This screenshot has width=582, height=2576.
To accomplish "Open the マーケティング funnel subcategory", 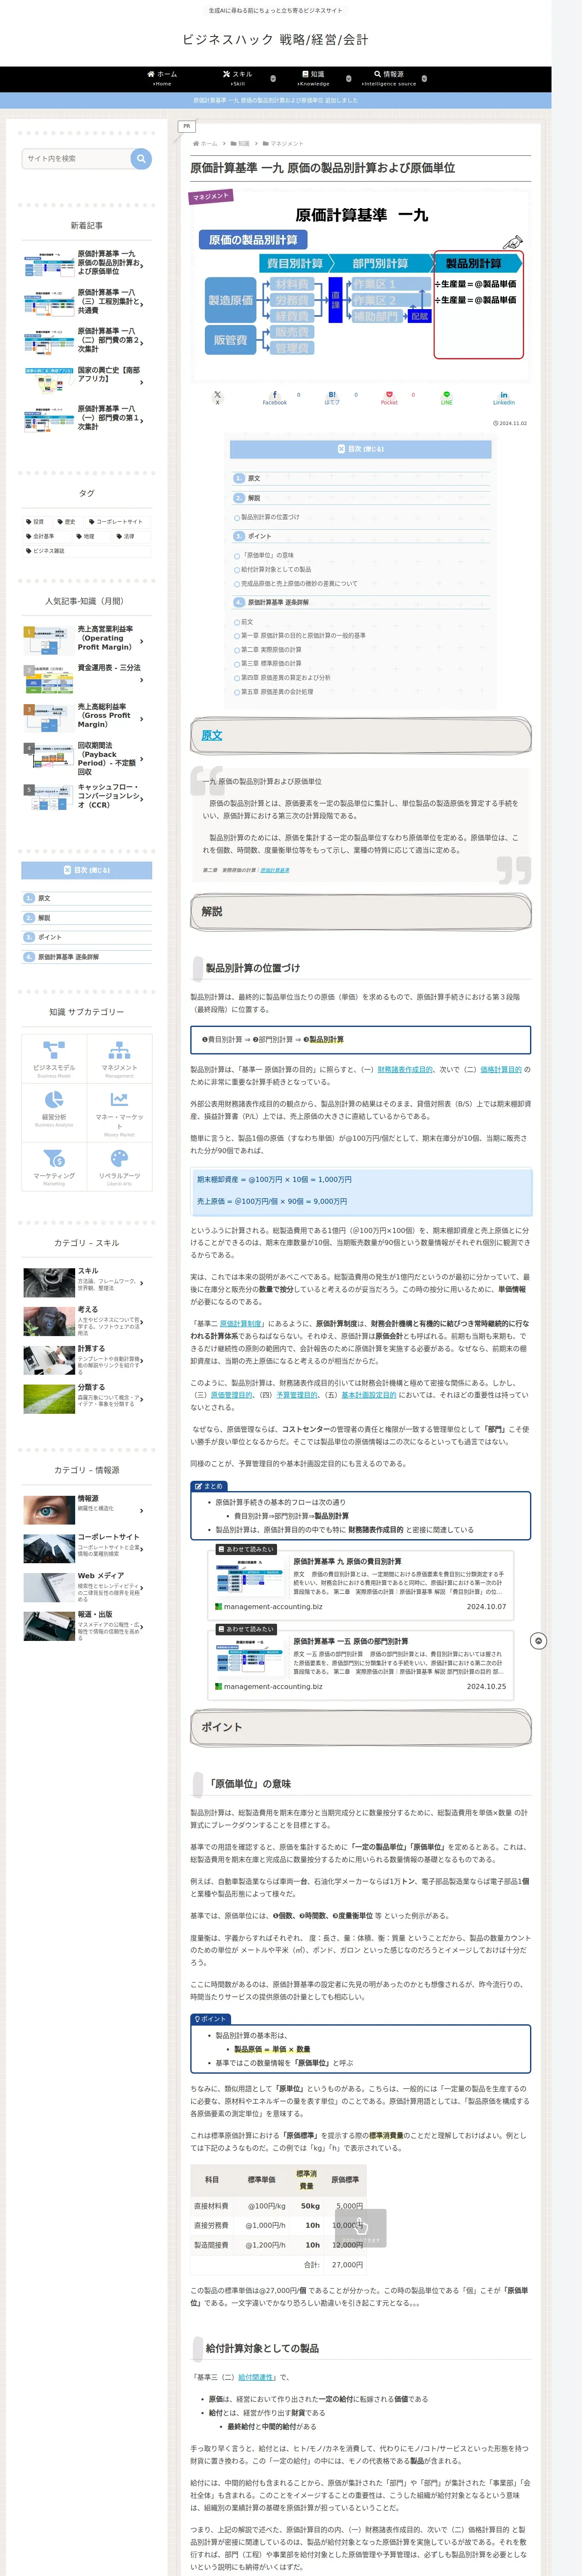I will 54,1166.
